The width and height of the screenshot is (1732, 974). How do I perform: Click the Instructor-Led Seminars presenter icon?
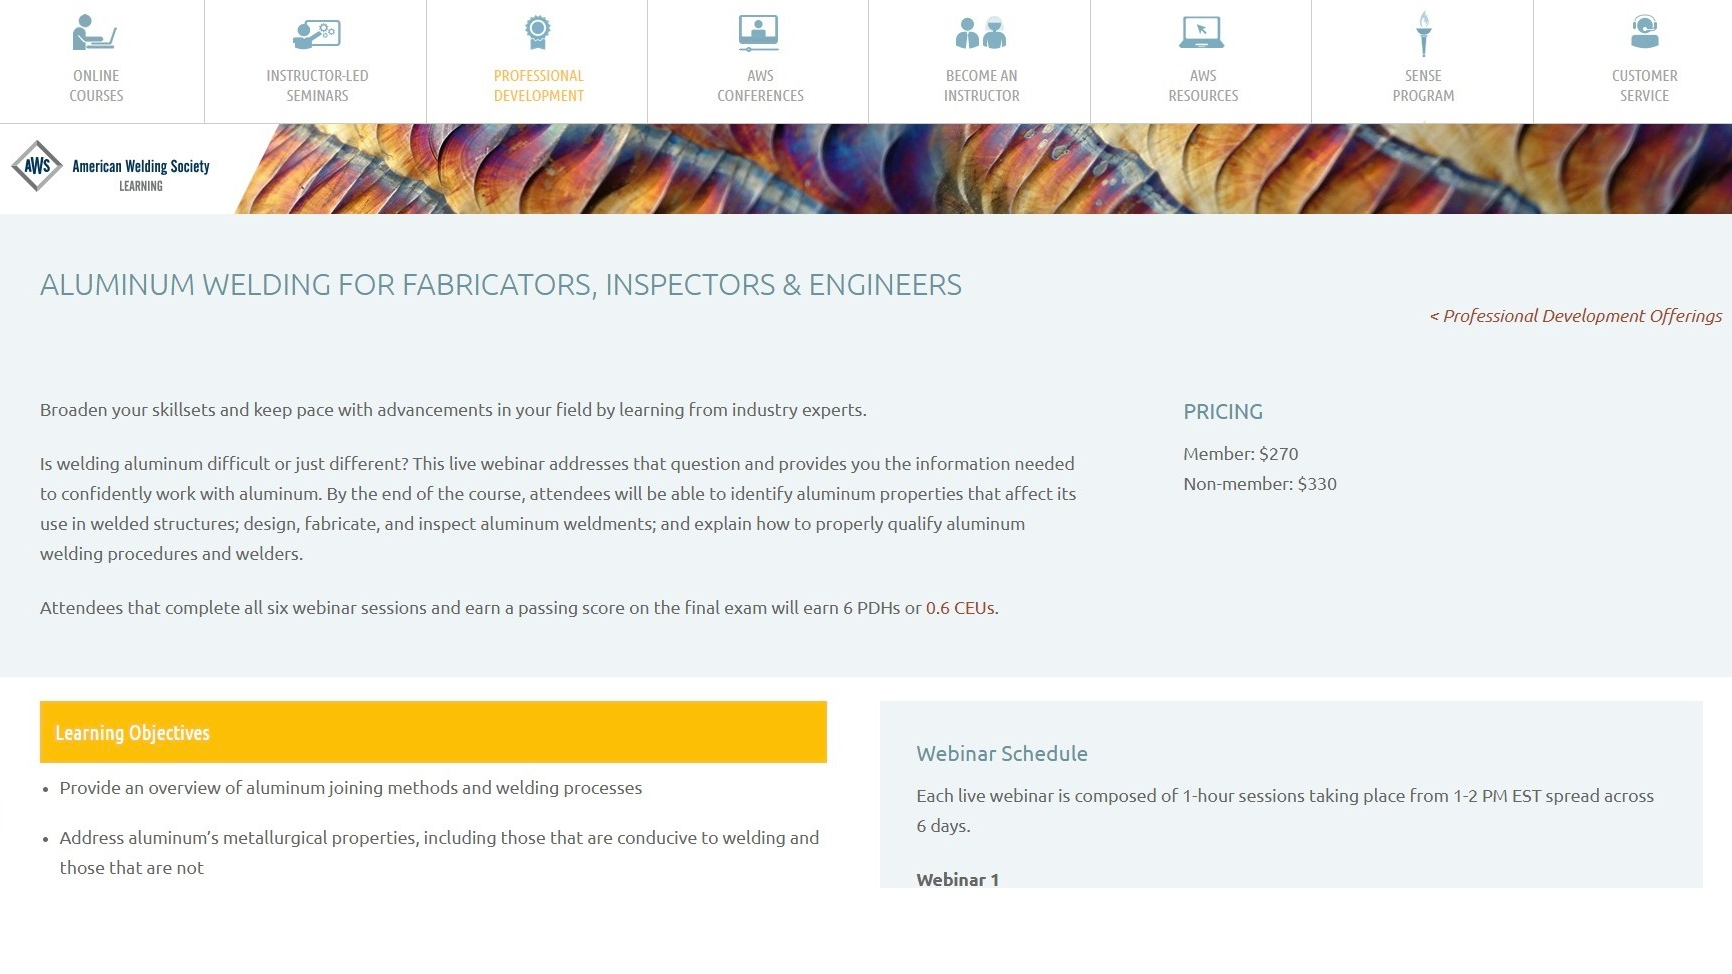pos(317,33)
